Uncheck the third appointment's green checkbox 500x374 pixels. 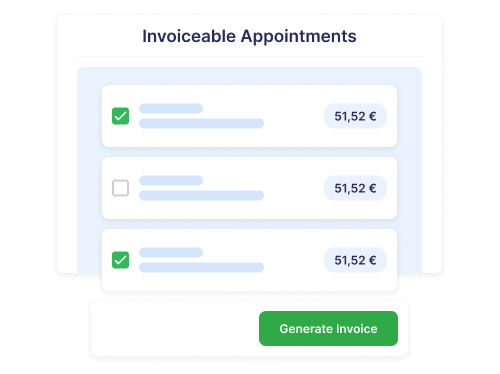(120, 260)
